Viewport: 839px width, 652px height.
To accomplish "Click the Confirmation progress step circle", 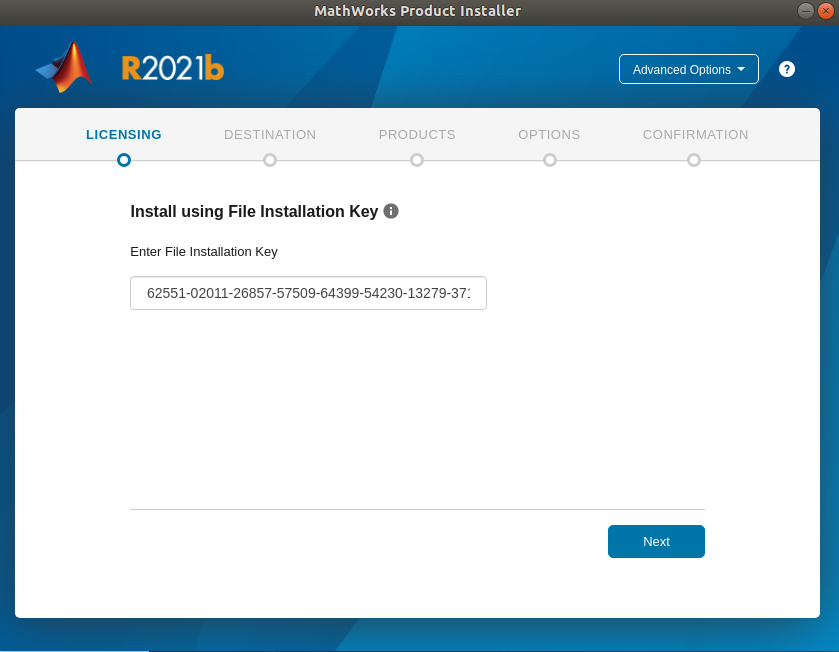I will click(x=694, y=160).
